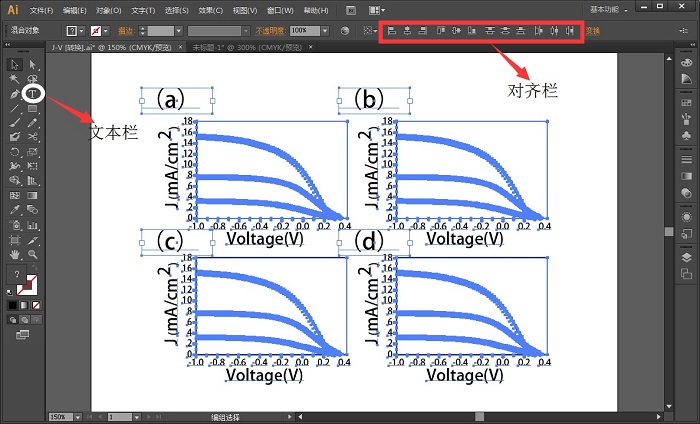This screenshot has width=700, height=424.
Task: Select the Pencil tool
Action: [x=32, y=123]
